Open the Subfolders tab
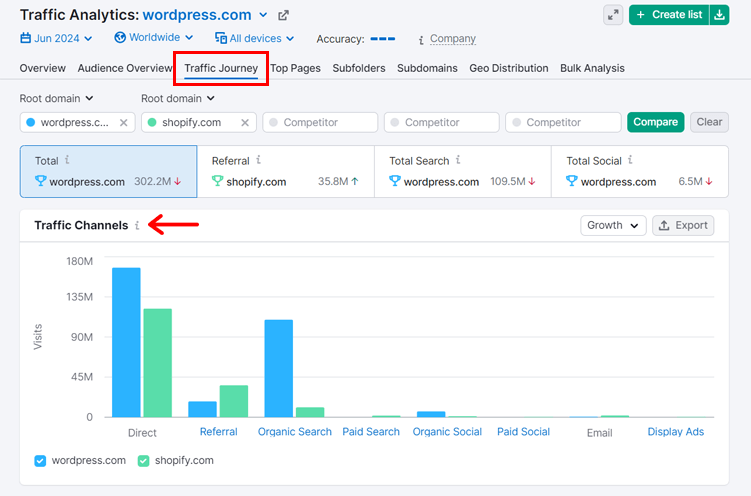The width and height of the screenshot is (751, 496). coord(359,68)
